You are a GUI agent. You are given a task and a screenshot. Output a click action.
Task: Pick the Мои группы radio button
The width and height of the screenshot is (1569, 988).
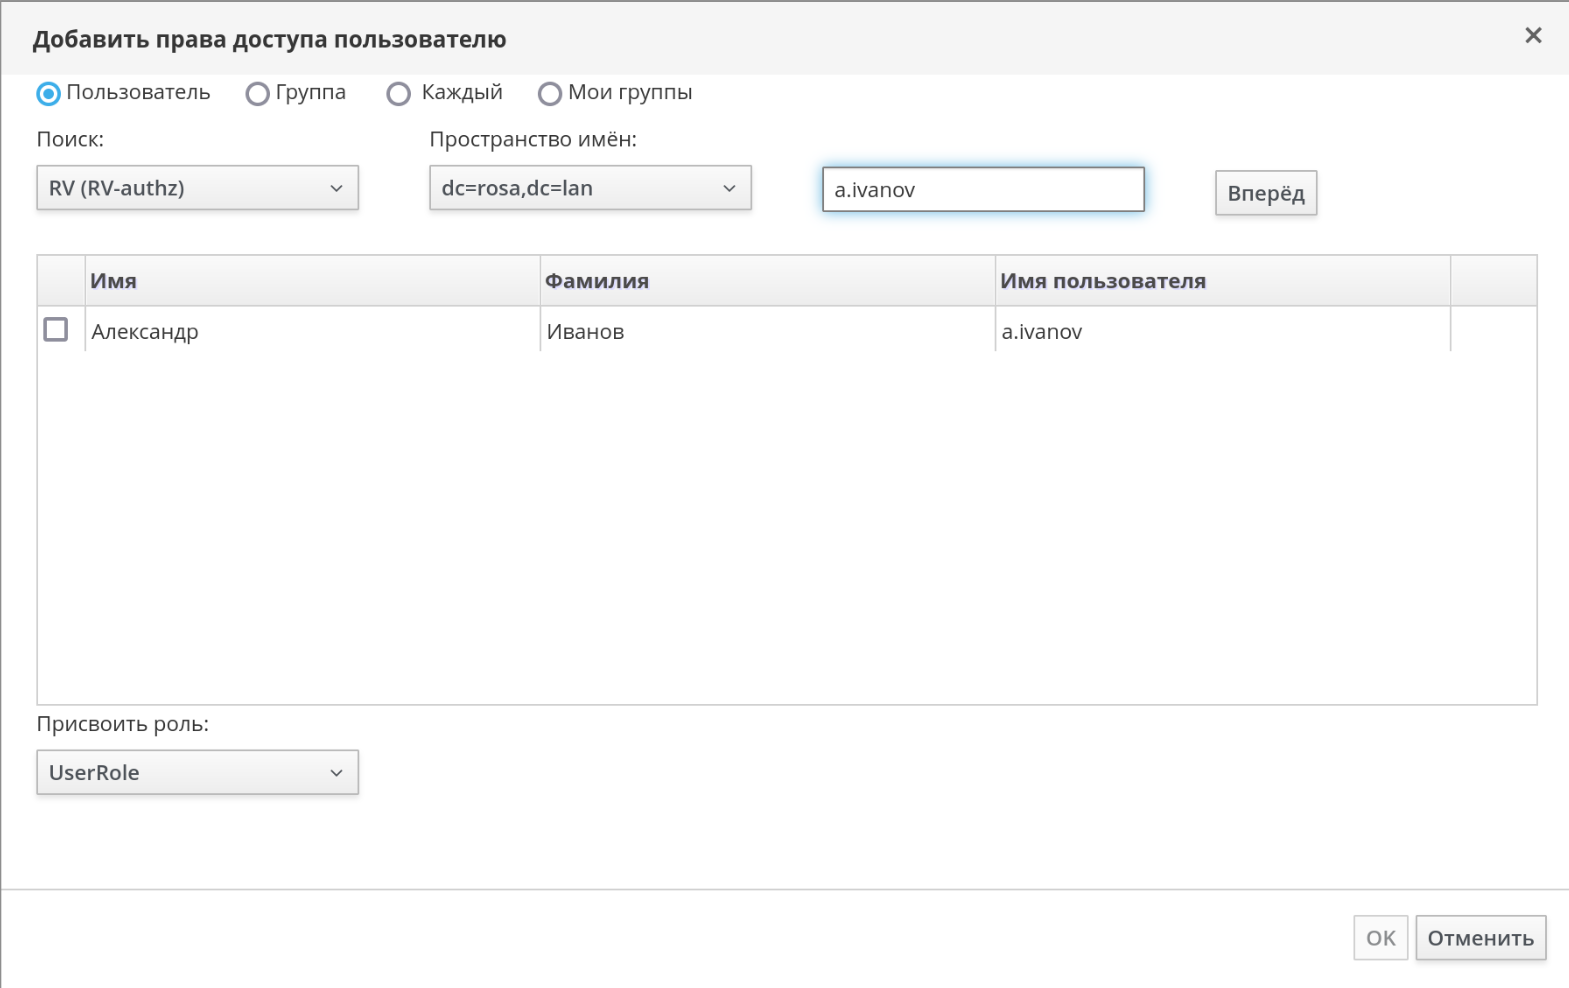[549, 94]
